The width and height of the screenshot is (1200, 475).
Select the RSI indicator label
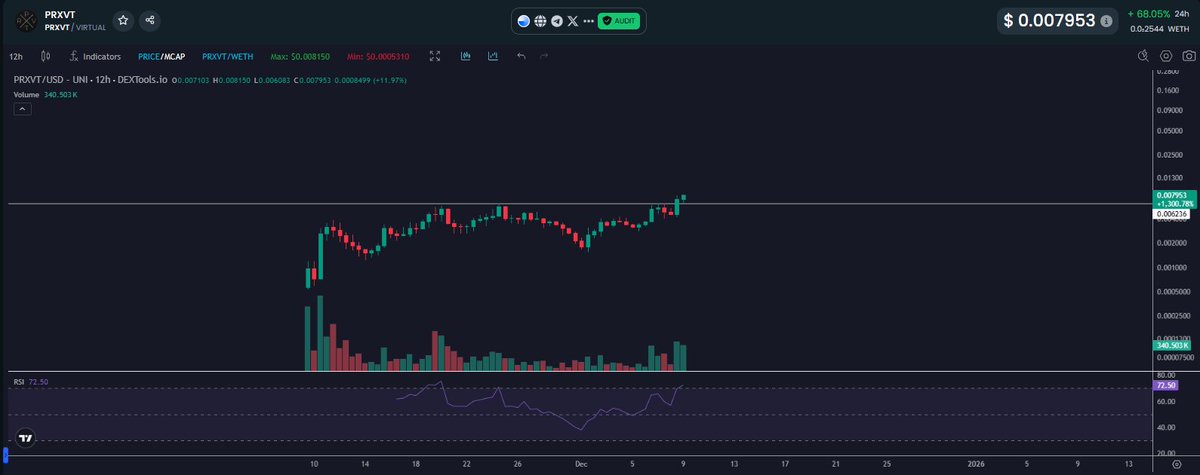coord(19,382)
